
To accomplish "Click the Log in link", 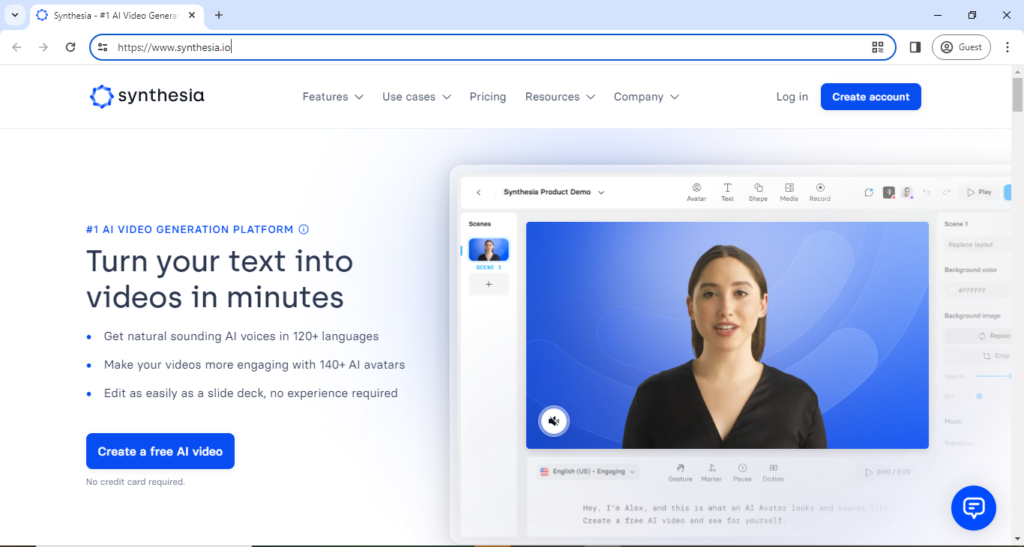I will tap(792, 97).
